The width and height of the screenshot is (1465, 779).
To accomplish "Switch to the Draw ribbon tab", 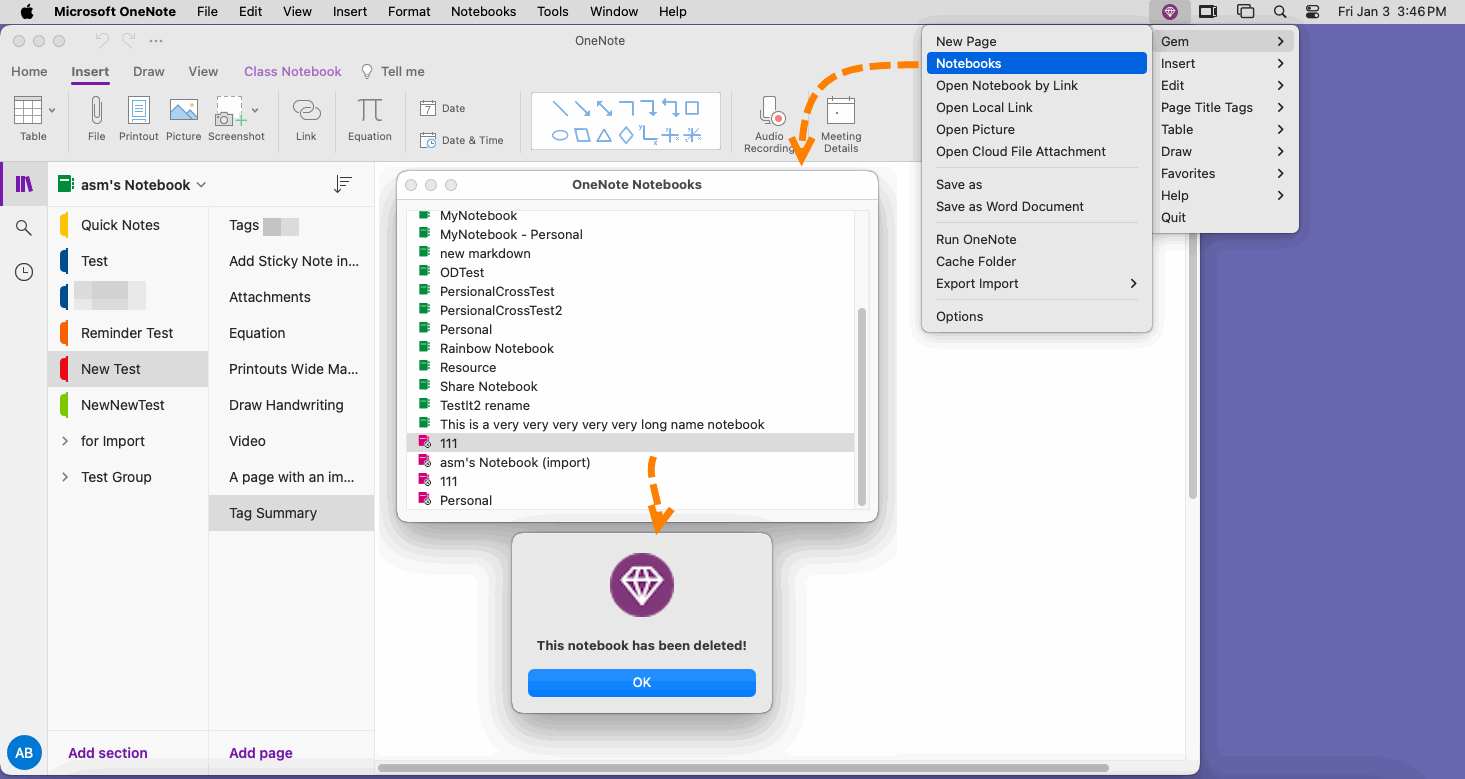I will pos(149,72).
